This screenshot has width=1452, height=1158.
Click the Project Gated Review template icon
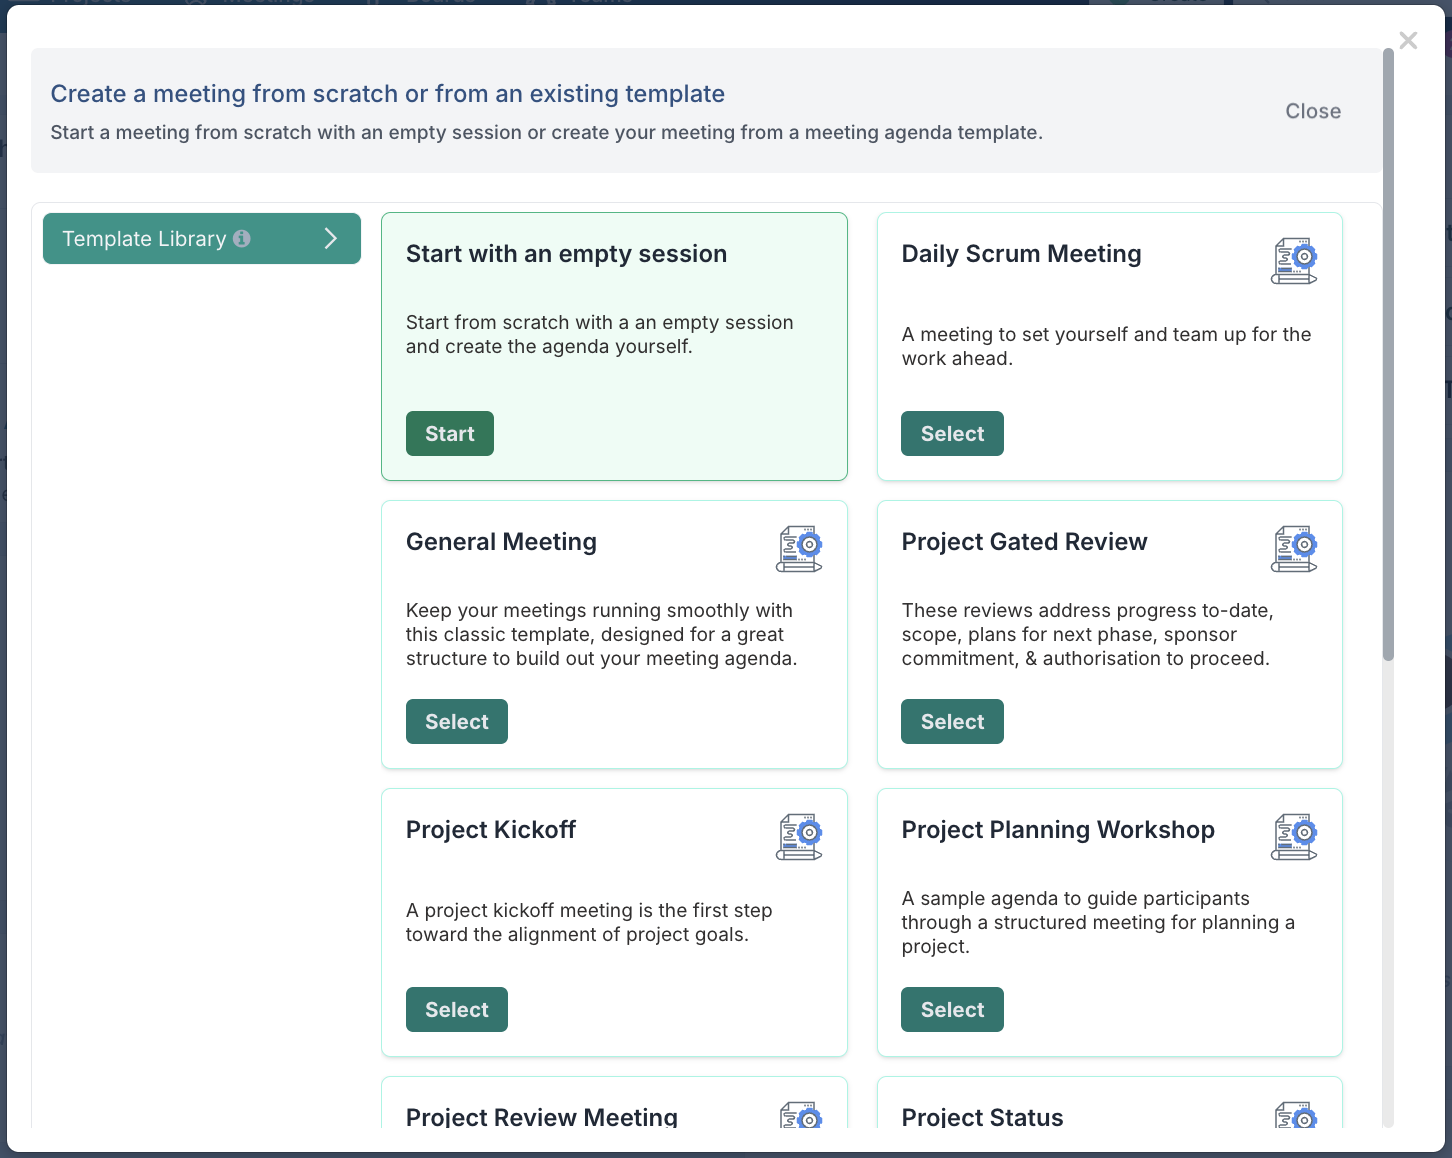click(1294, 549)
